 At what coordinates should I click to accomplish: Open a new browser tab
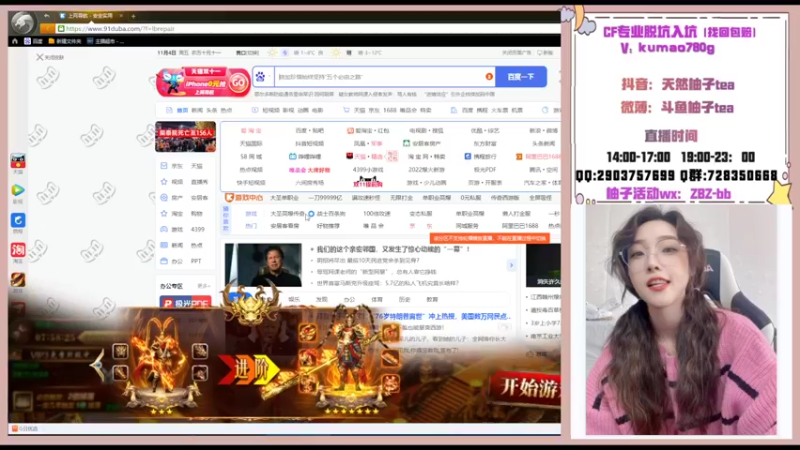tap(133, 16)
